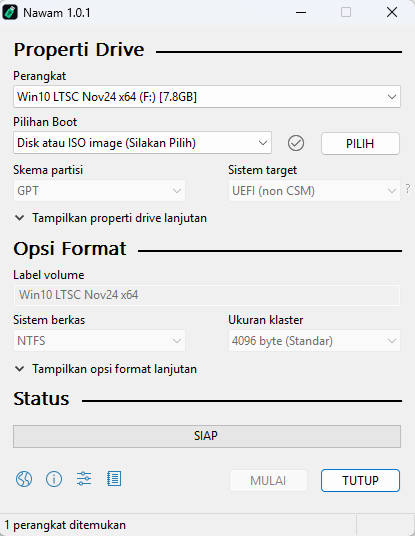Click the Label volume input field
Screen dimensions: 415x536
click(207, 295)
